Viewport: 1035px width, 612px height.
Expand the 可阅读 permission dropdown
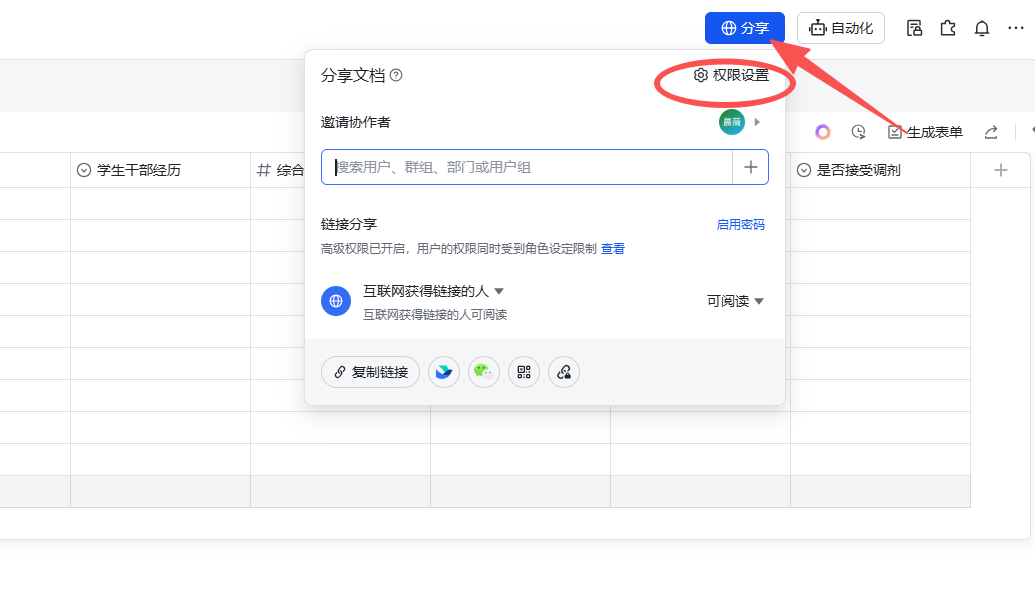pos(735,301)
